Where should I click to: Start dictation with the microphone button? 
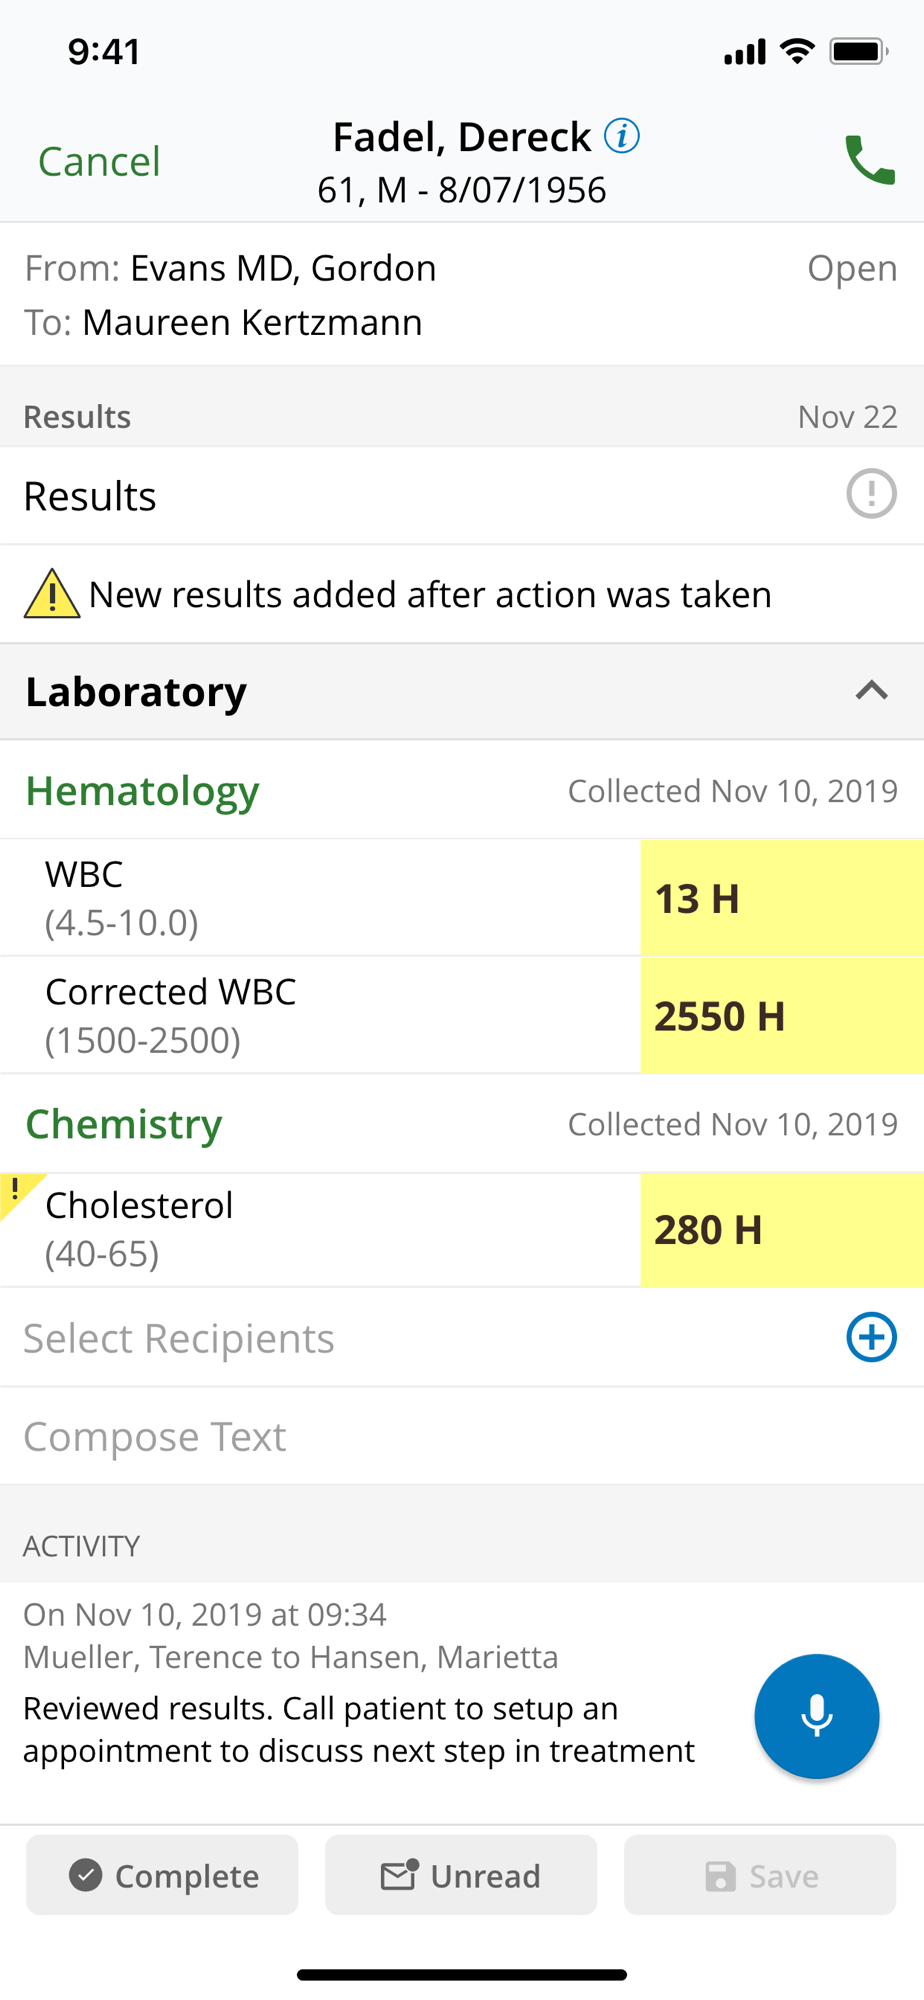(816, 1716)
